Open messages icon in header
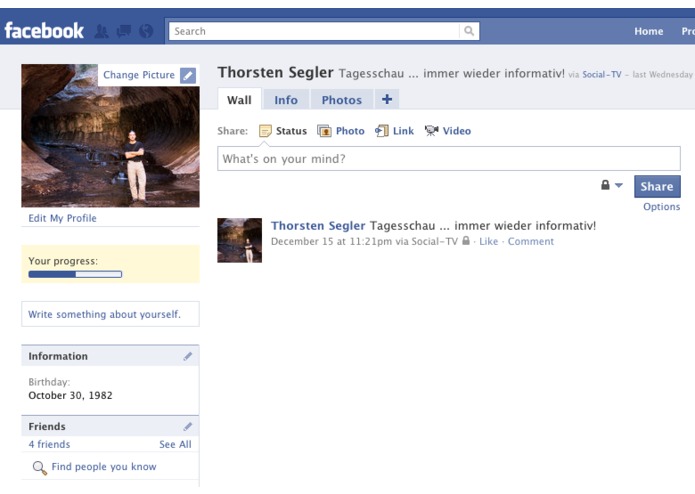 [x=124, y=31]
